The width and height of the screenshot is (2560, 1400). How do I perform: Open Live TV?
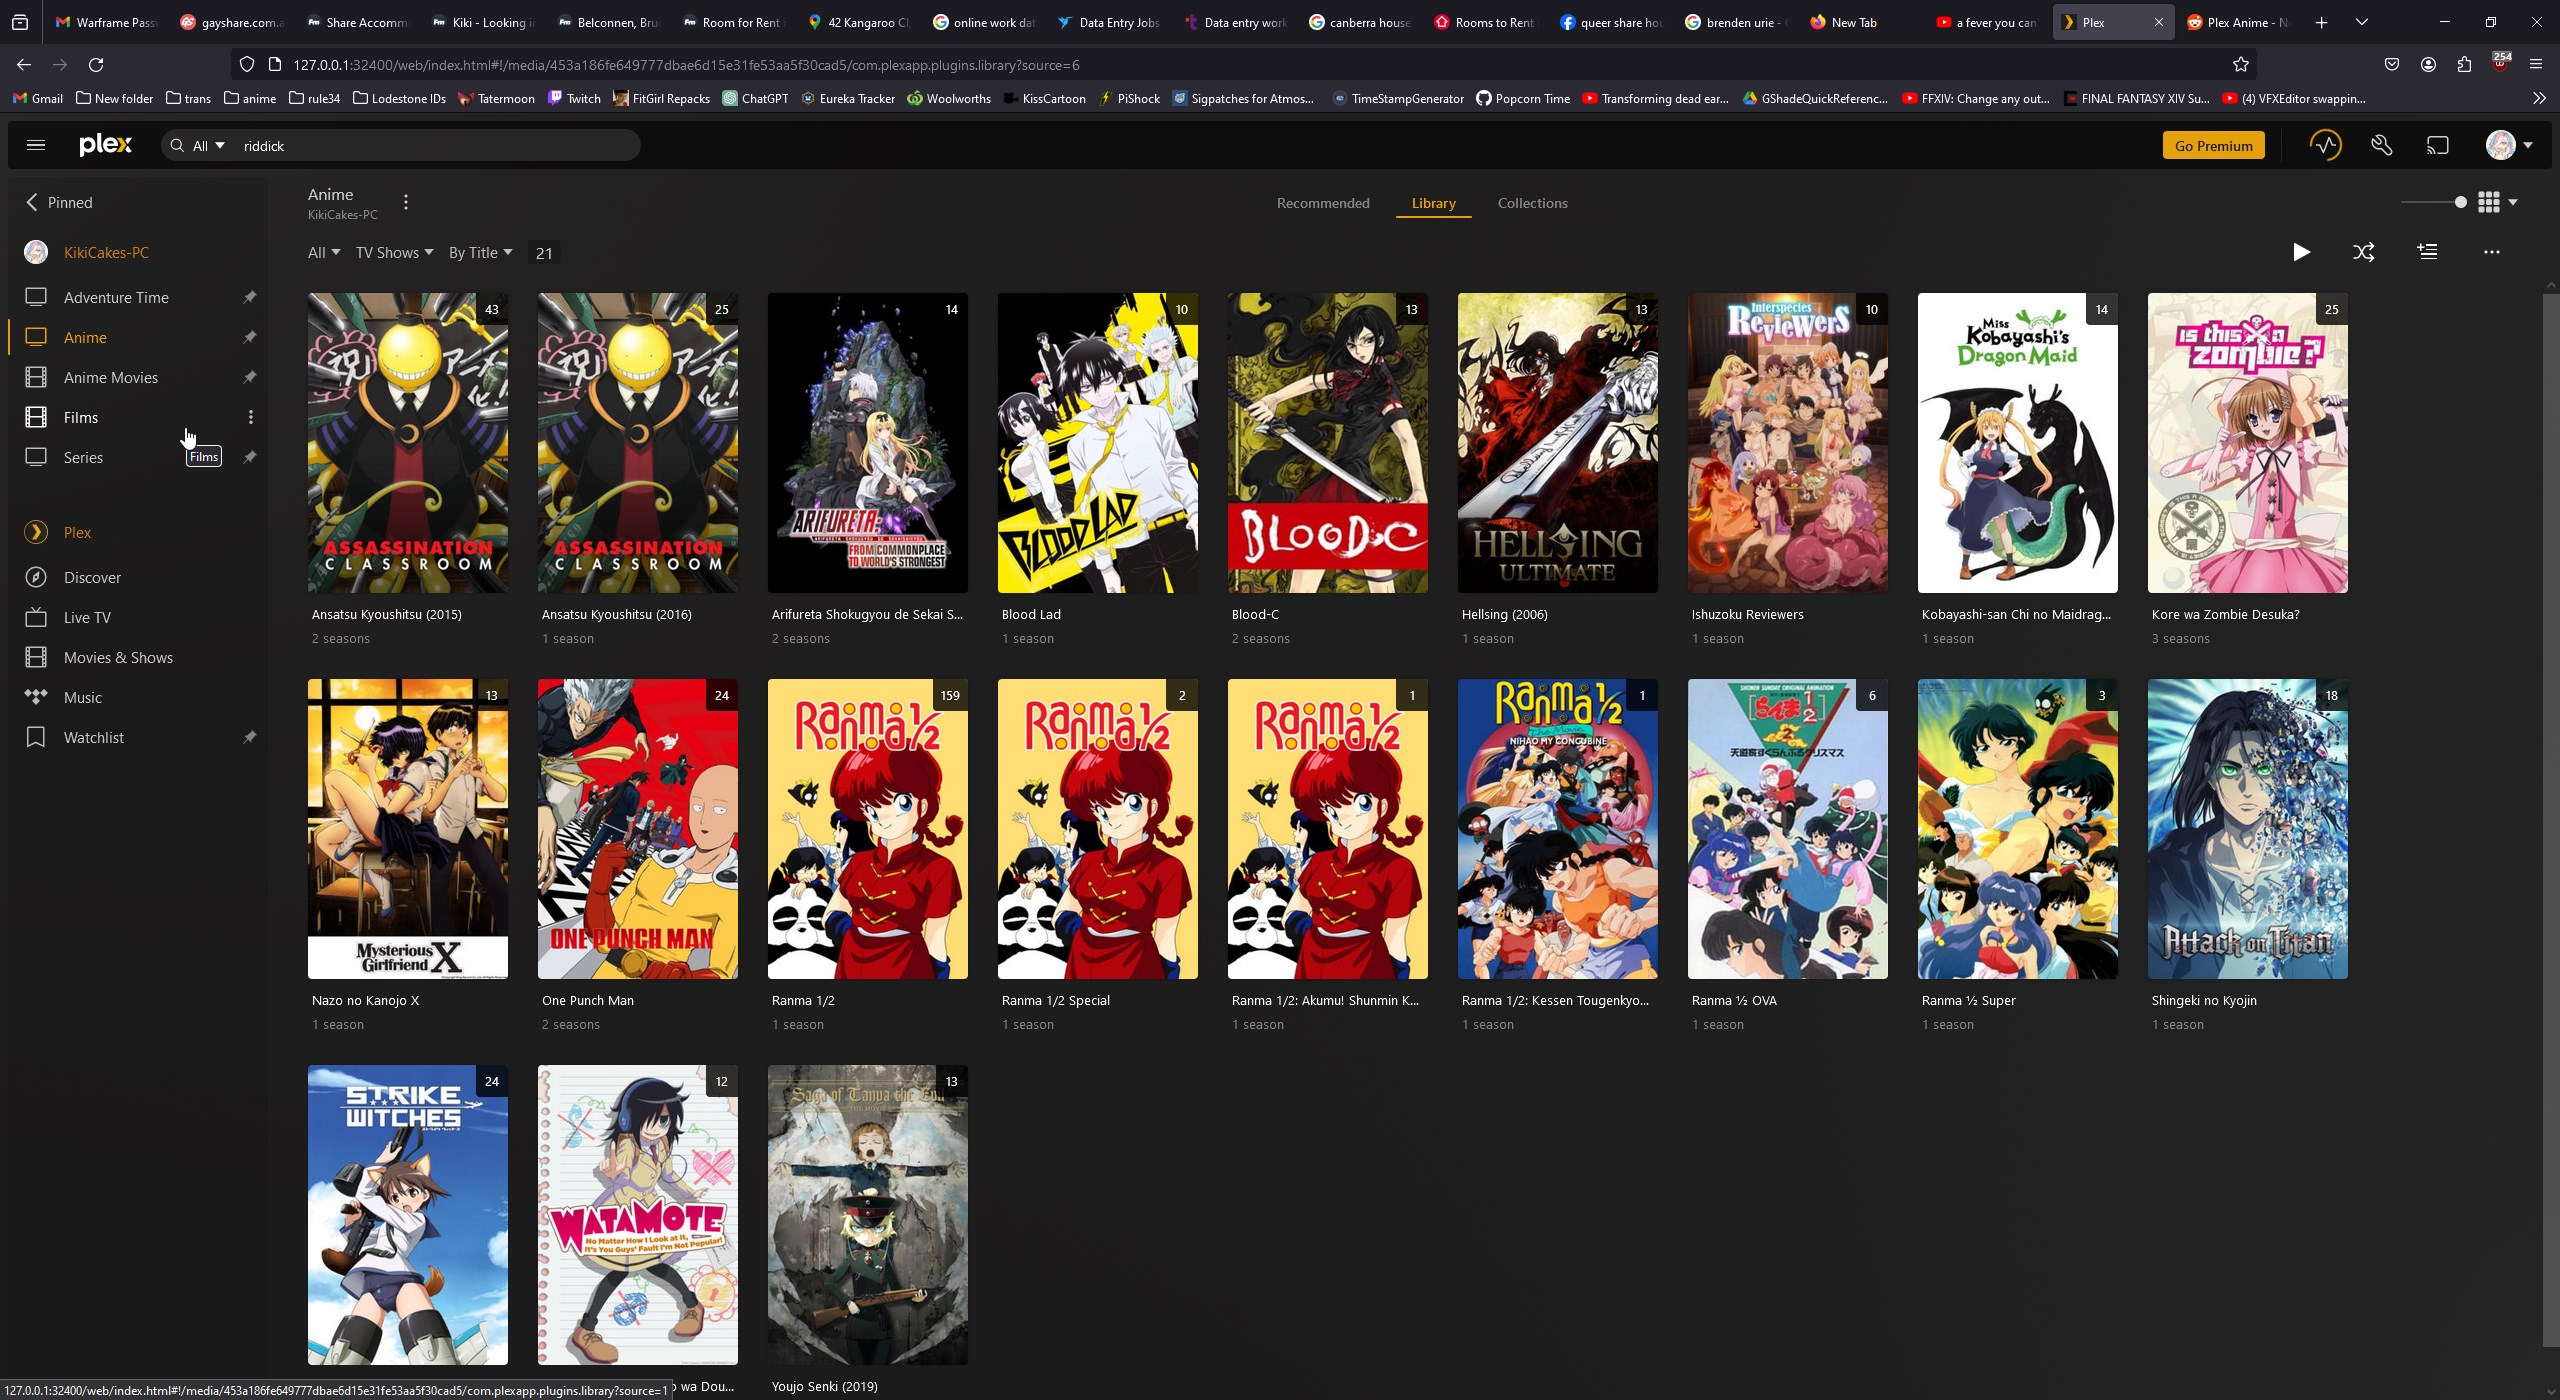point(87,617)
